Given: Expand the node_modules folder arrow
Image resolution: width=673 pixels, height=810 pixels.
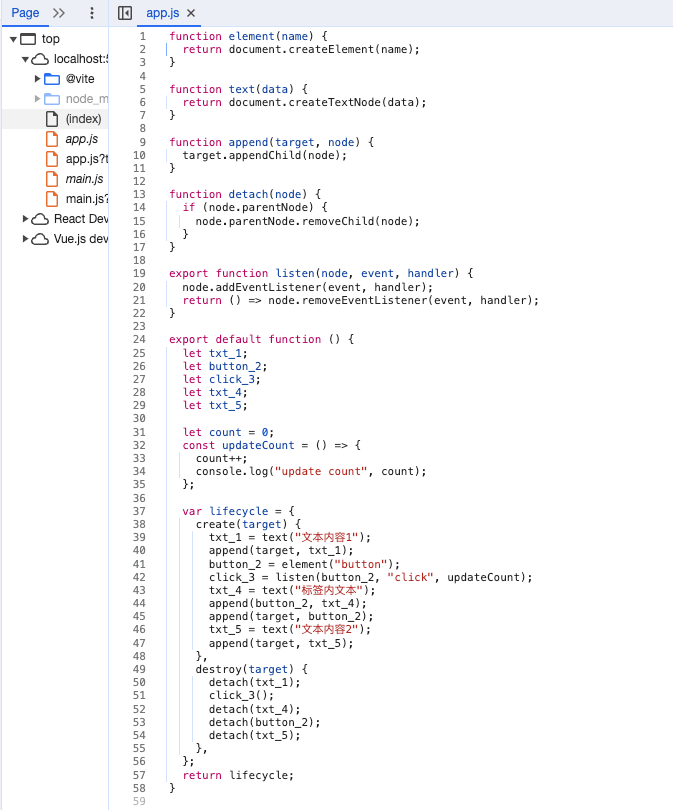Looking at the screenshot, I should click(x=38, y=99).
